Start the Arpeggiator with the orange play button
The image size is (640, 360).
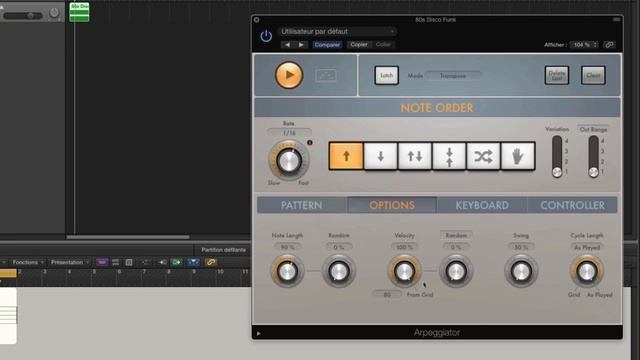(x=289, y=75)
